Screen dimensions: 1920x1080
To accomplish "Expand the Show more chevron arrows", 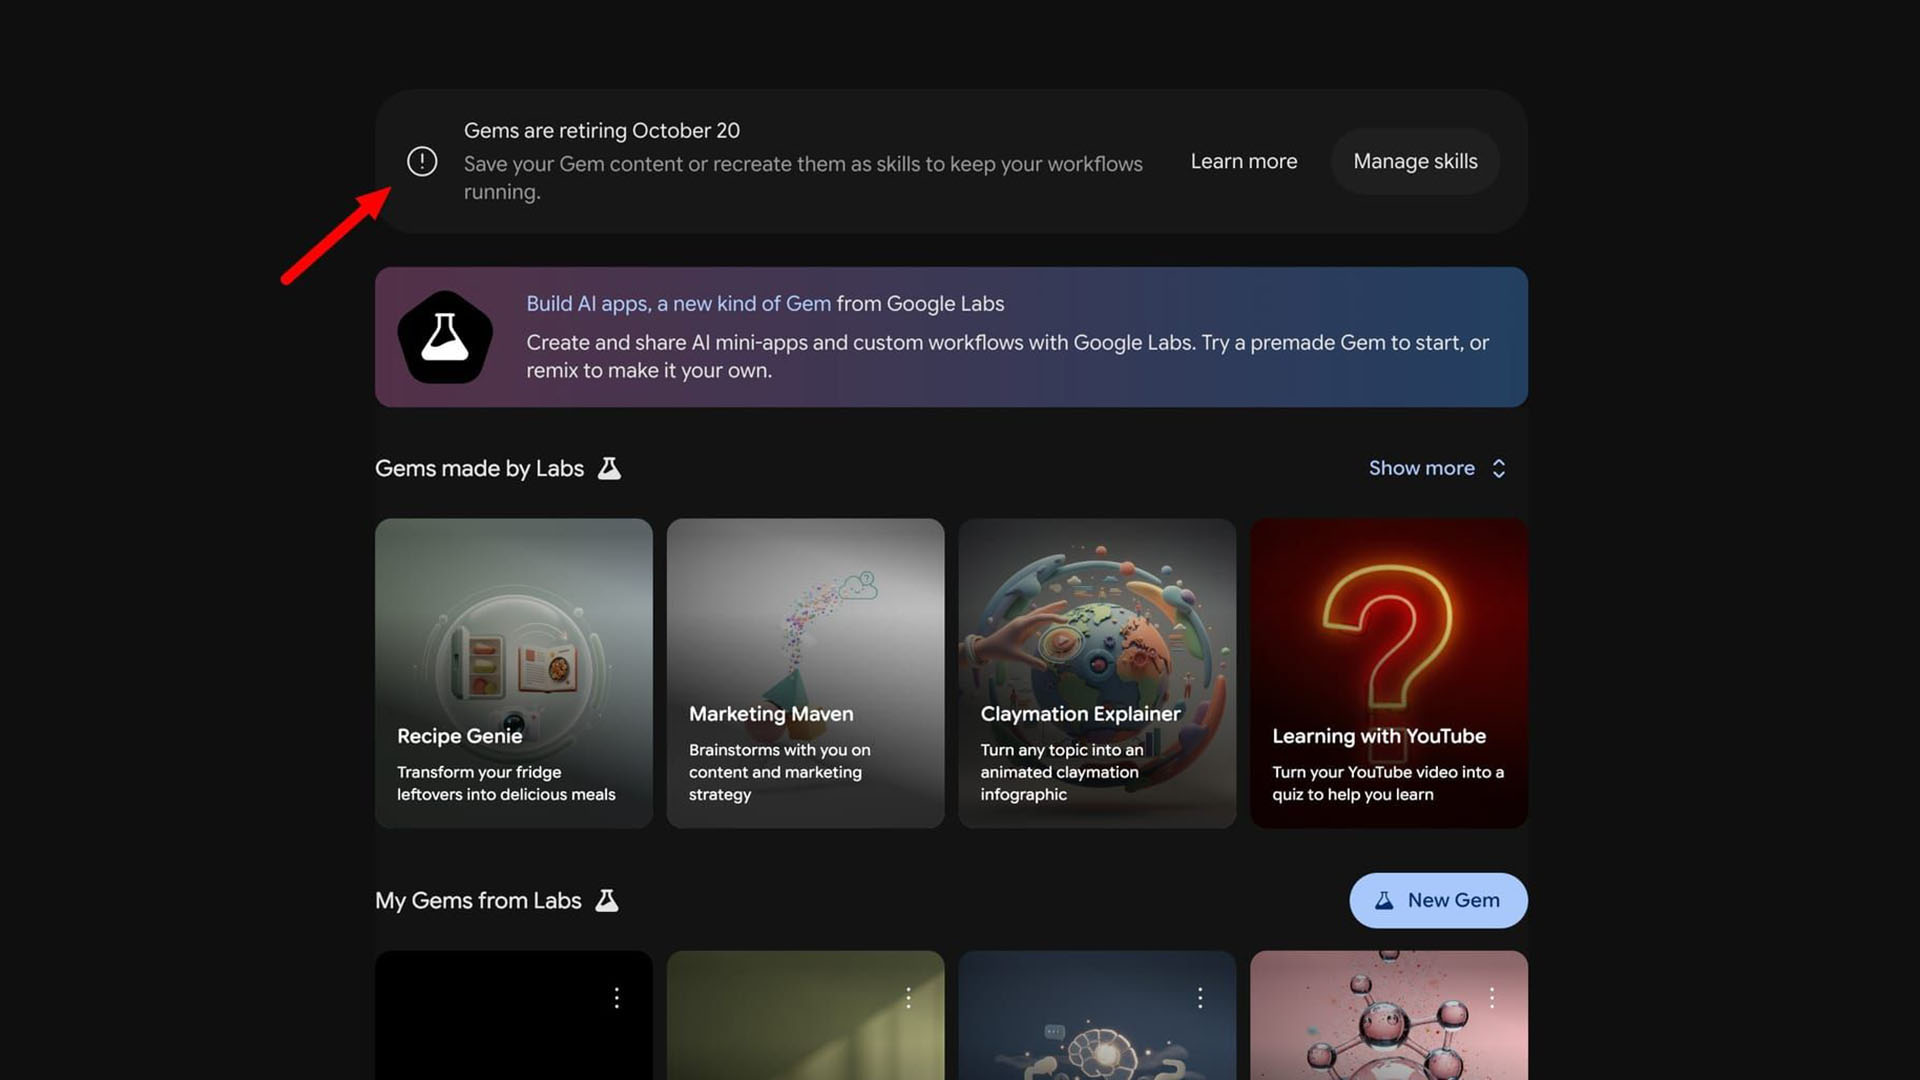I will tap(1499, 468).
